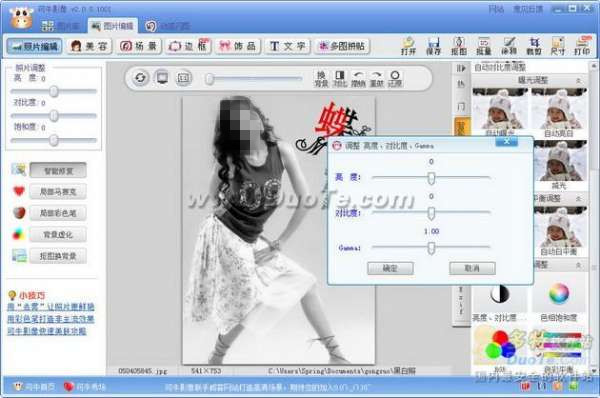Collapse the 平衡调整 section chevron
This screenshot has height=398, width=600.
pos(579,198)
